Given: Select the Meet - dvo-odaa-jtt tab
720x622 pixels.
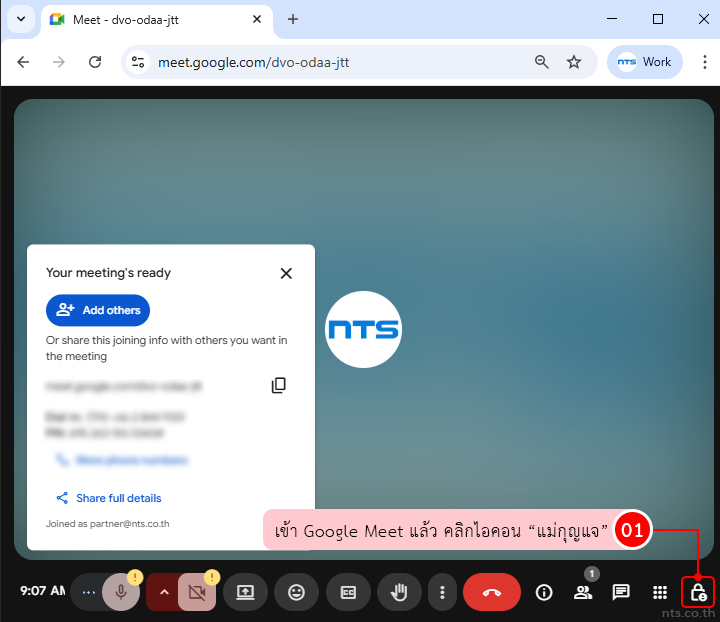Looking at the screenshot, I should click(x=156, y=20).
